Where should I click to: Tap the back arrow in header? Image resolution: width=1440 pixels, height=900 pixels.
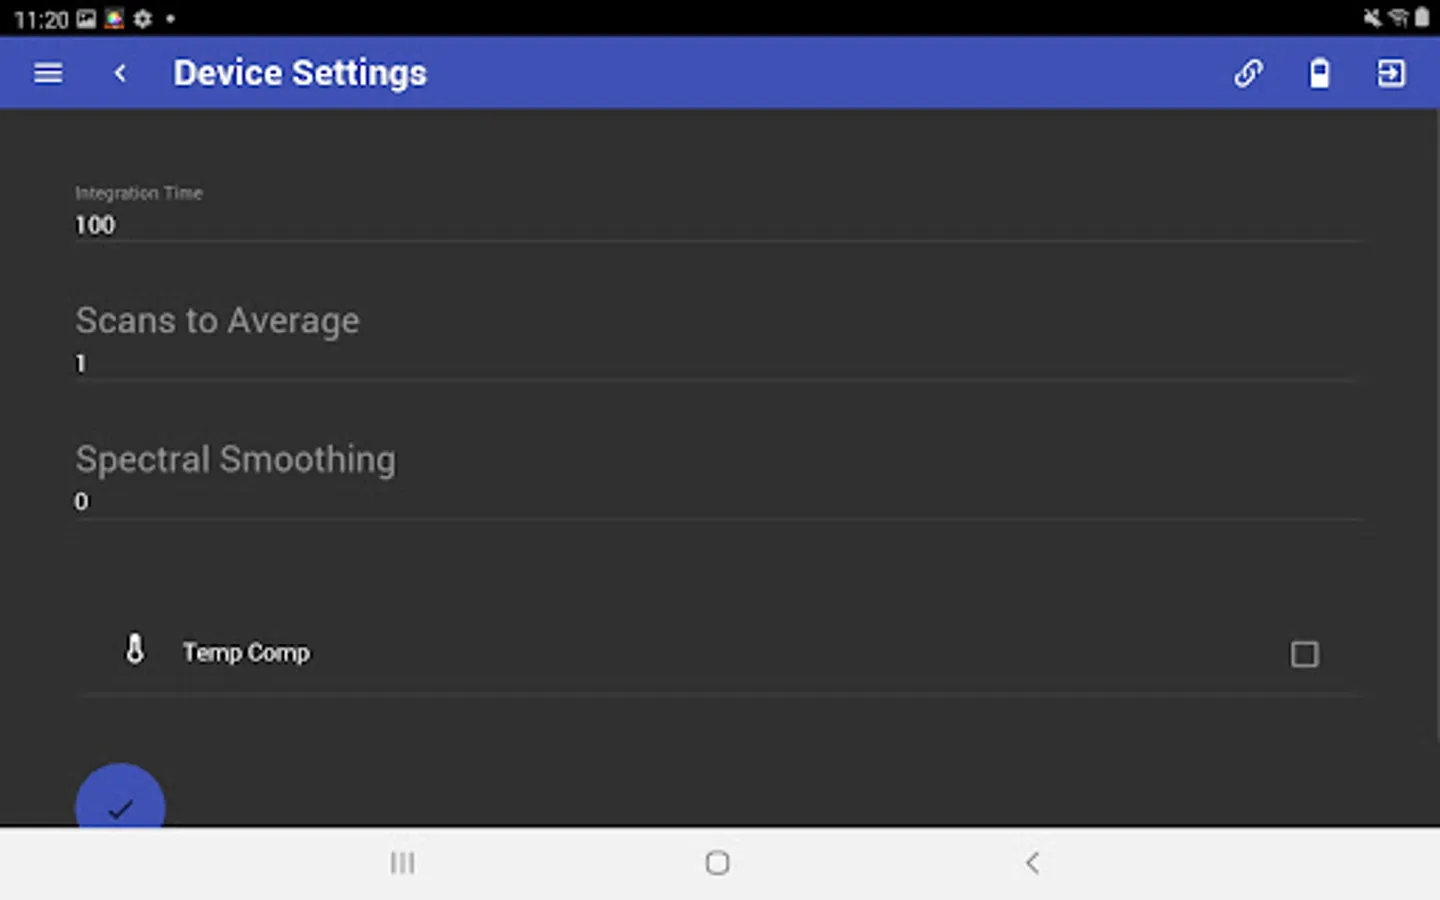click(x=120, y=73)
